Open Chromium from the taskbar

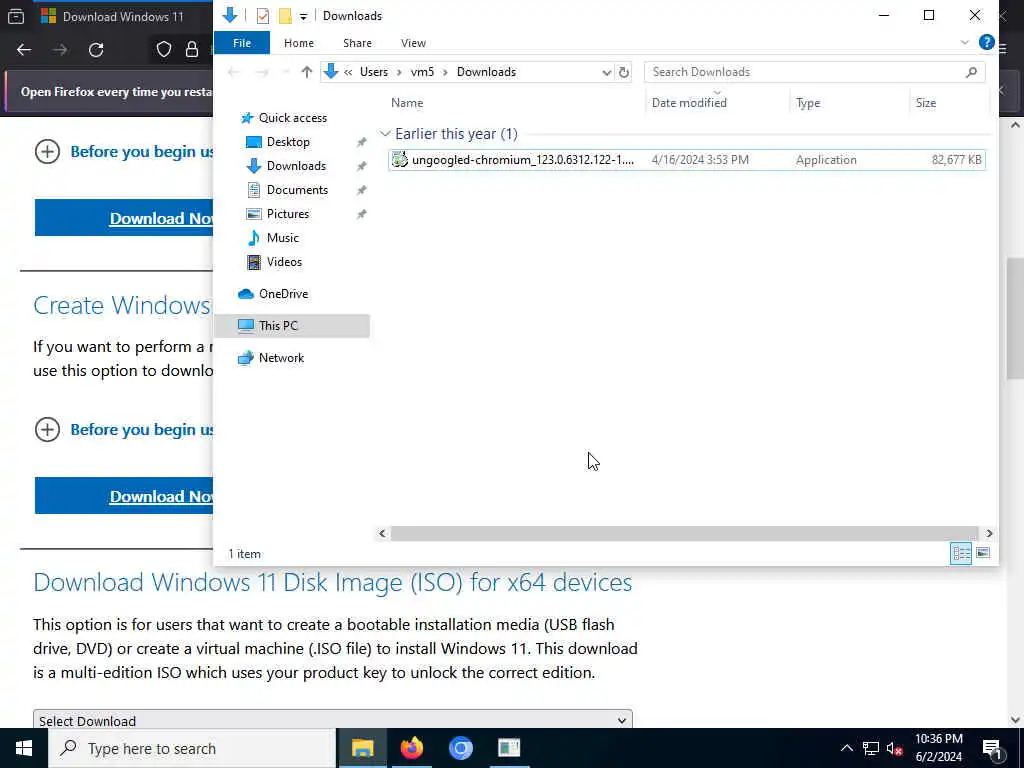460,748
